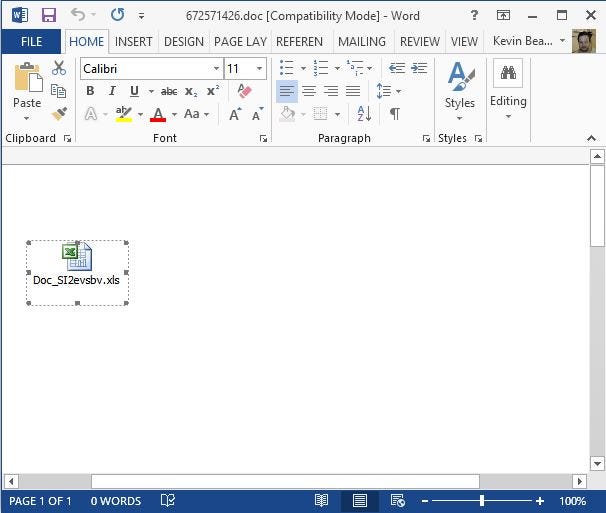Launch the Font dialog box
Image resolution: width=606 pixels, height=513 pixels.
263,138
